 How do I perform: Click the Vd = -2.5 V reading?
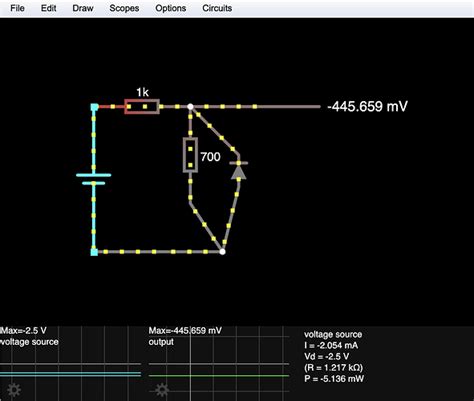pos(326,357)
